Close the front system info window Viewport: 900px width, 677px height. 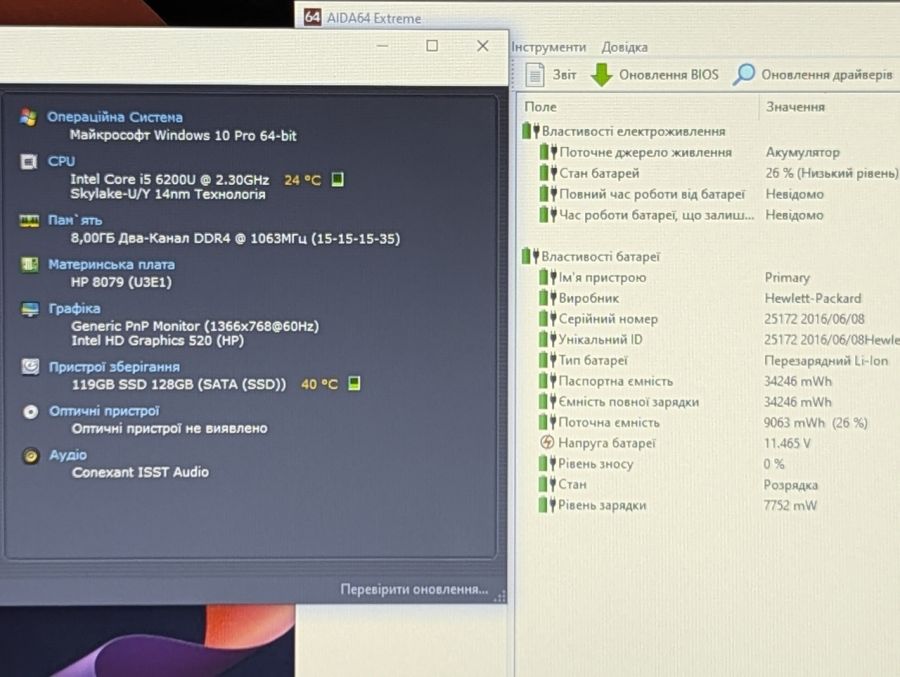click(483, 46)
